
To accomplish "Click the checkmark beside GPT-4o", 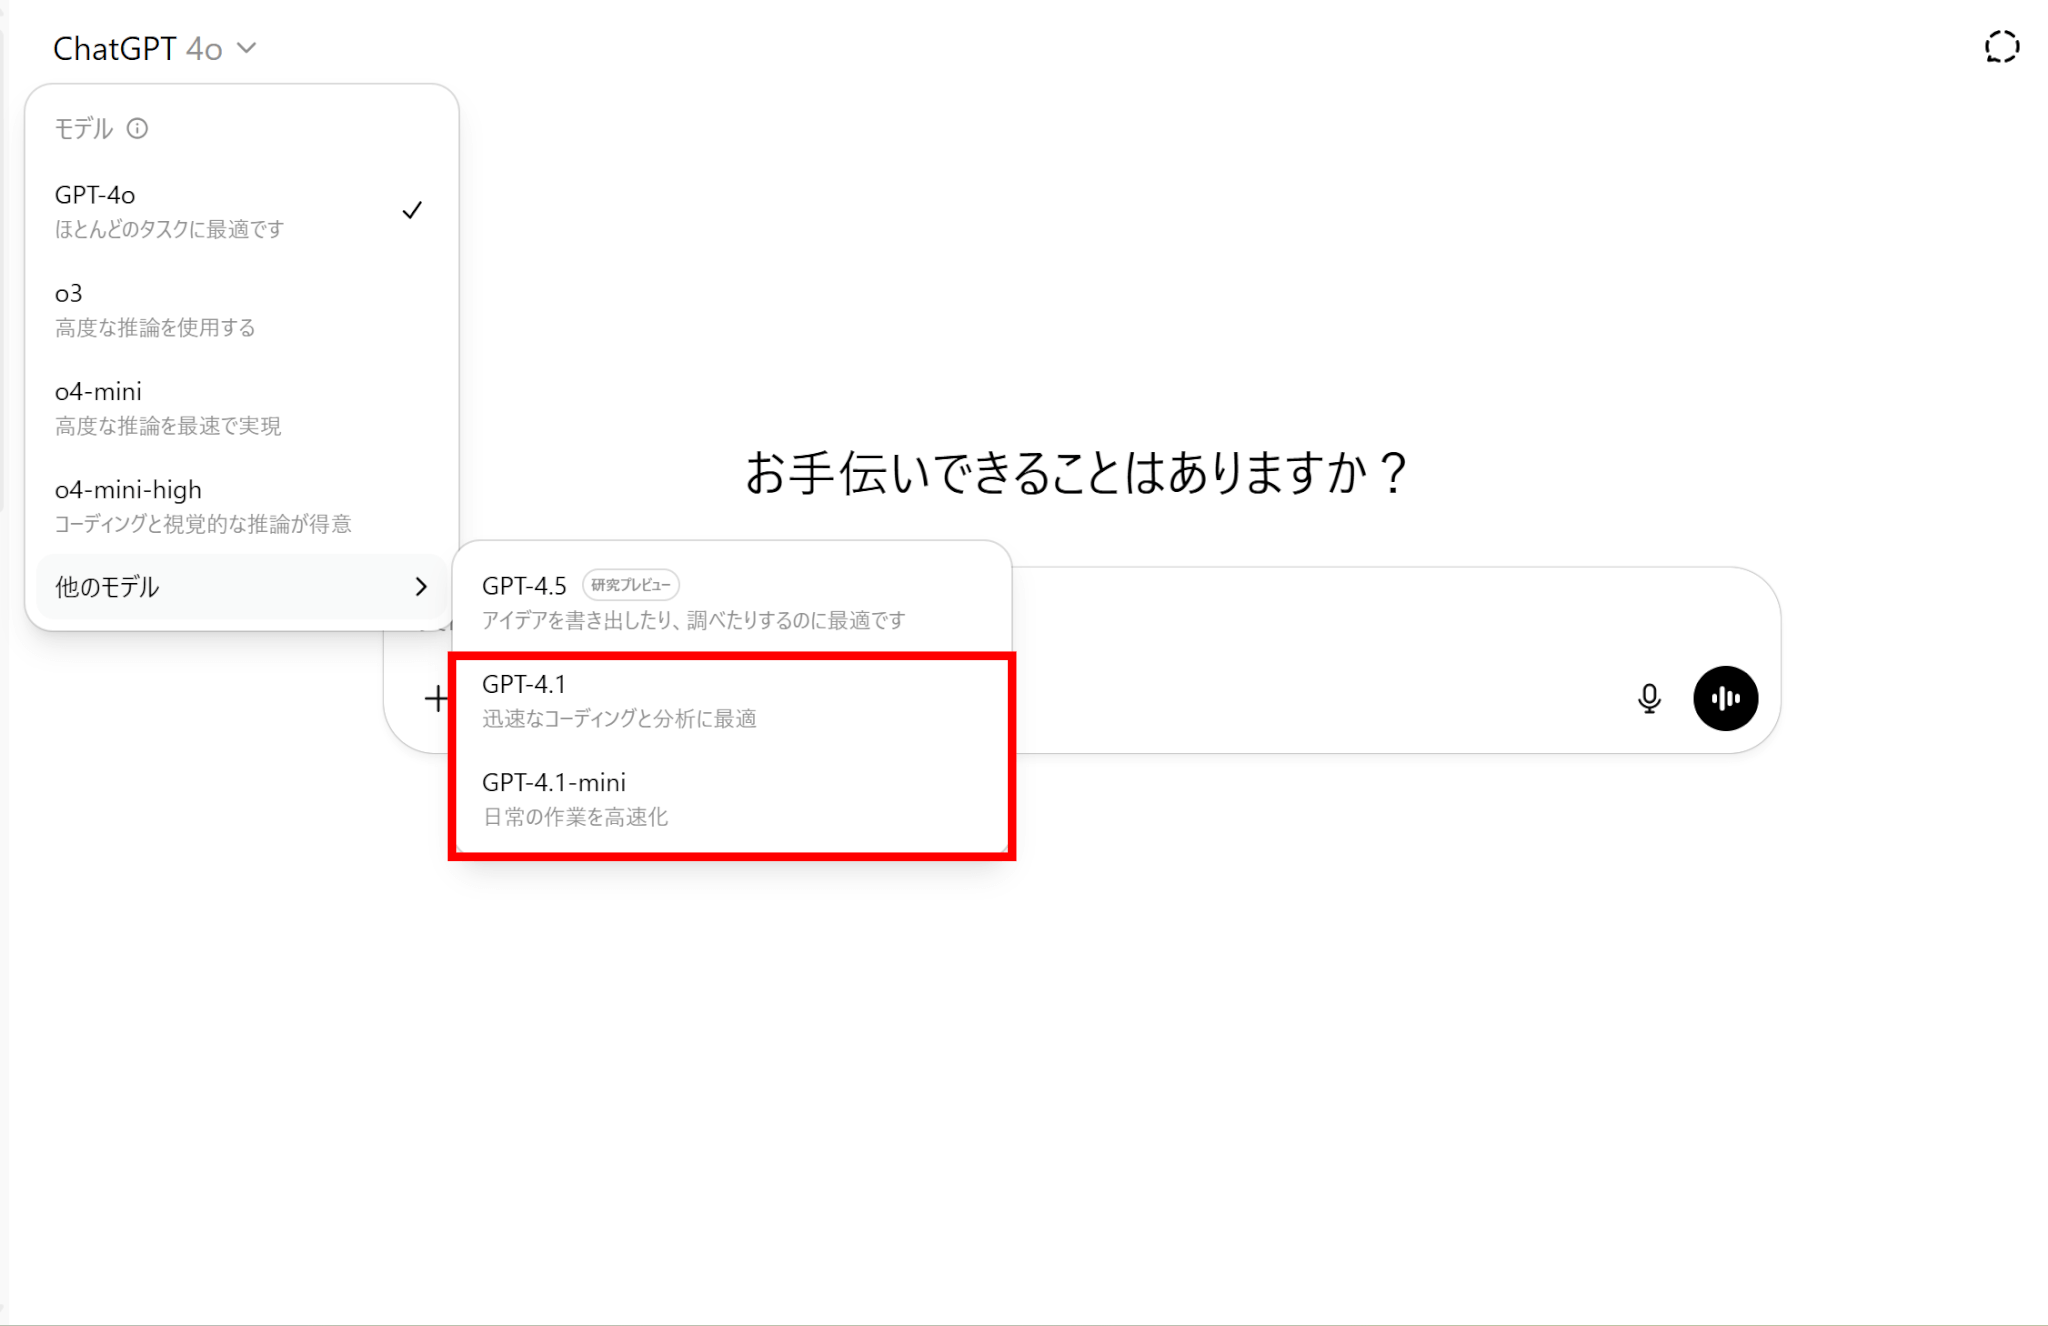I will click(x=412, y=210).
